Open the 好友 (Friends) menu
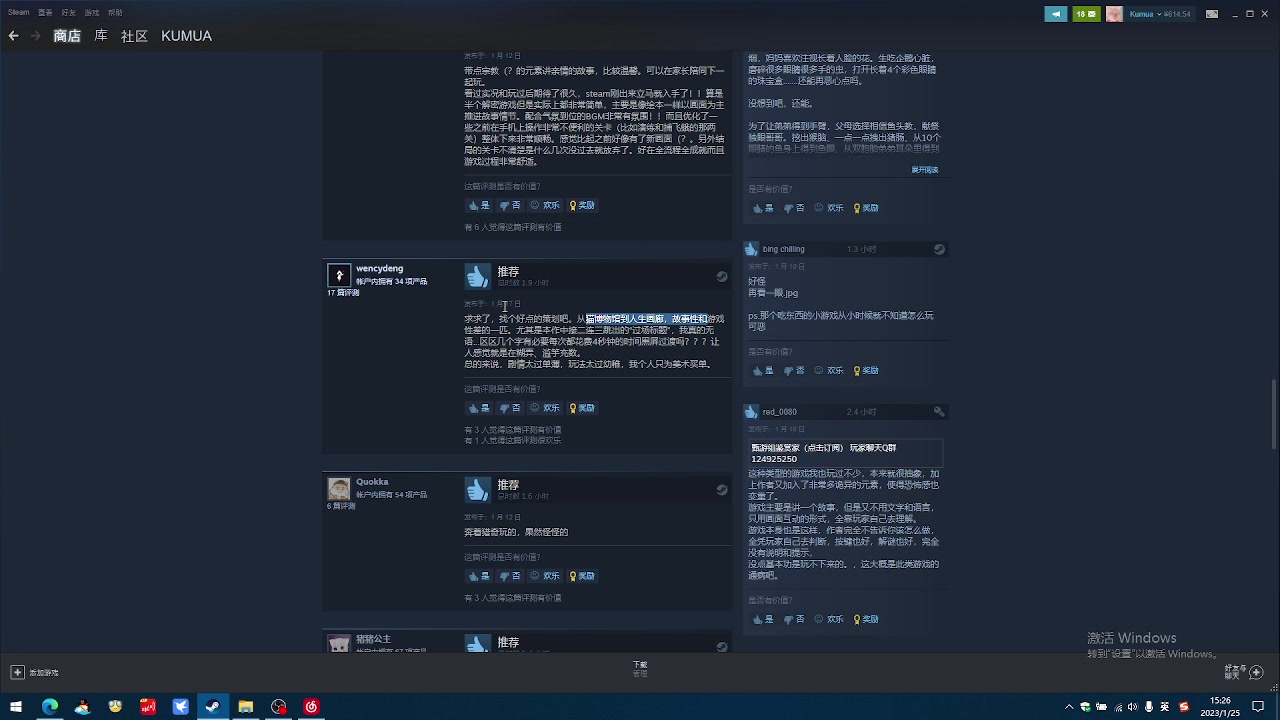The width and height of the screenshot is (1280, 720). click(x=68, y=13)
